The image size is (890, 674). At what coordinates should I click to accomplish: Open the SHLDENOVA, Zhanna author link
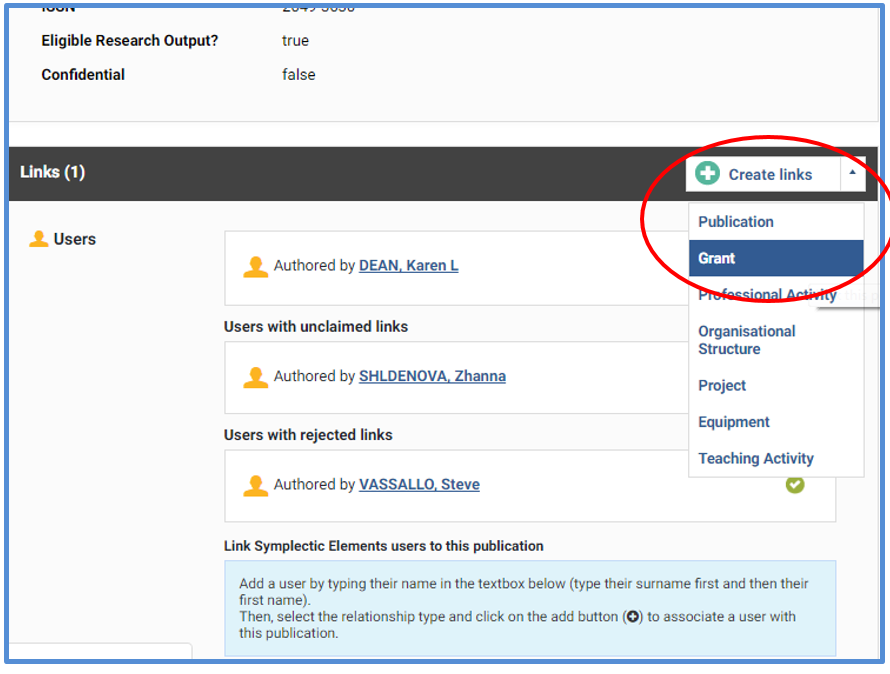[432, 376]
